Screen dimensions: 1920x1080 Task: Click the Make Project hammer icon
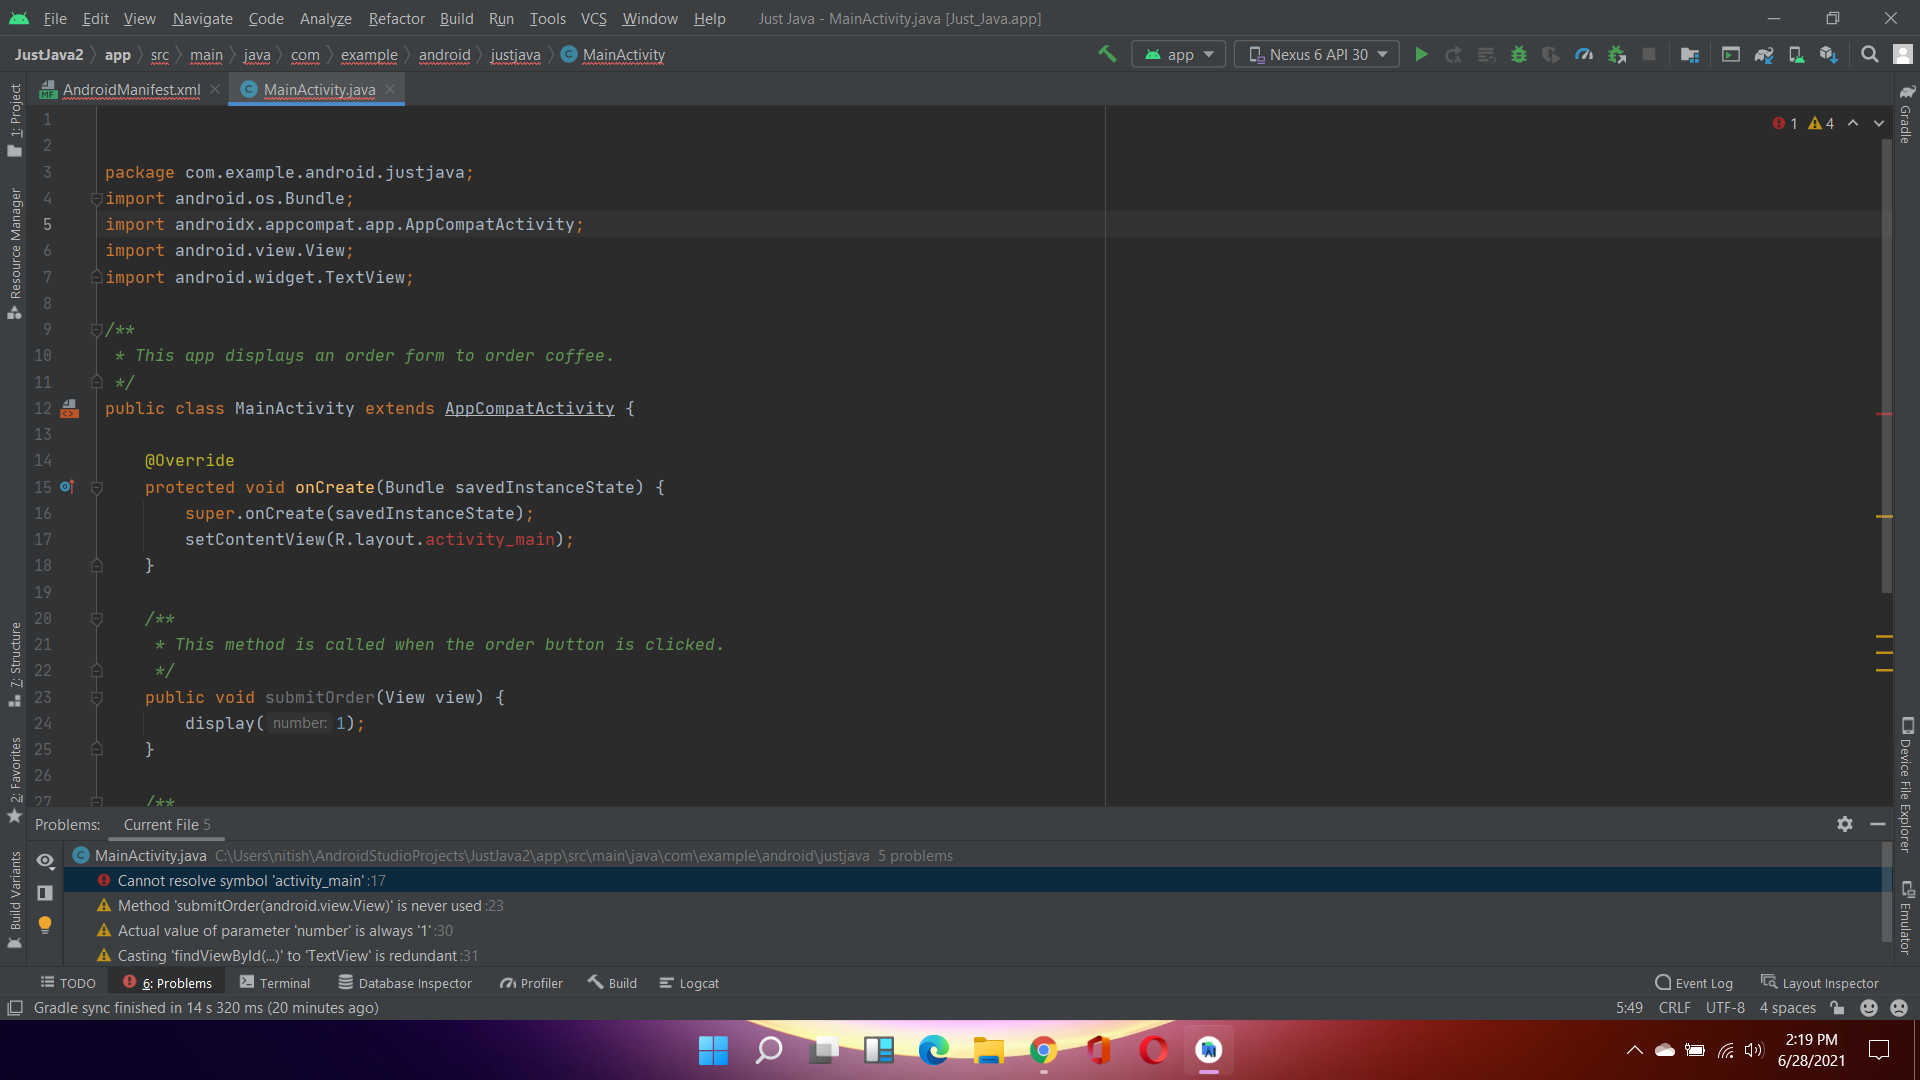1107,55
